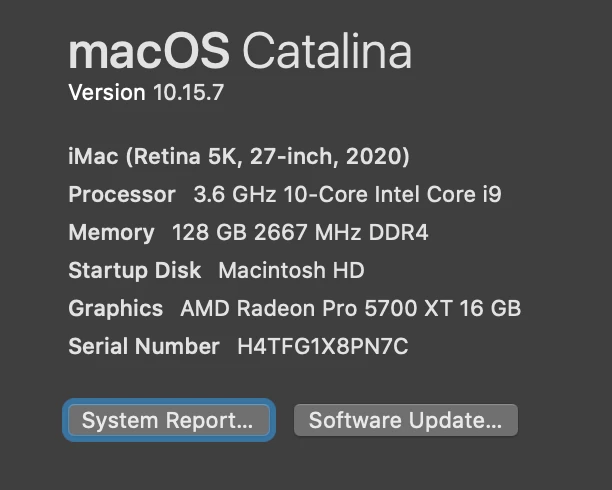612x490 pixels.
Task: Click the Software Update button
Action: click(x=405, y=421)
